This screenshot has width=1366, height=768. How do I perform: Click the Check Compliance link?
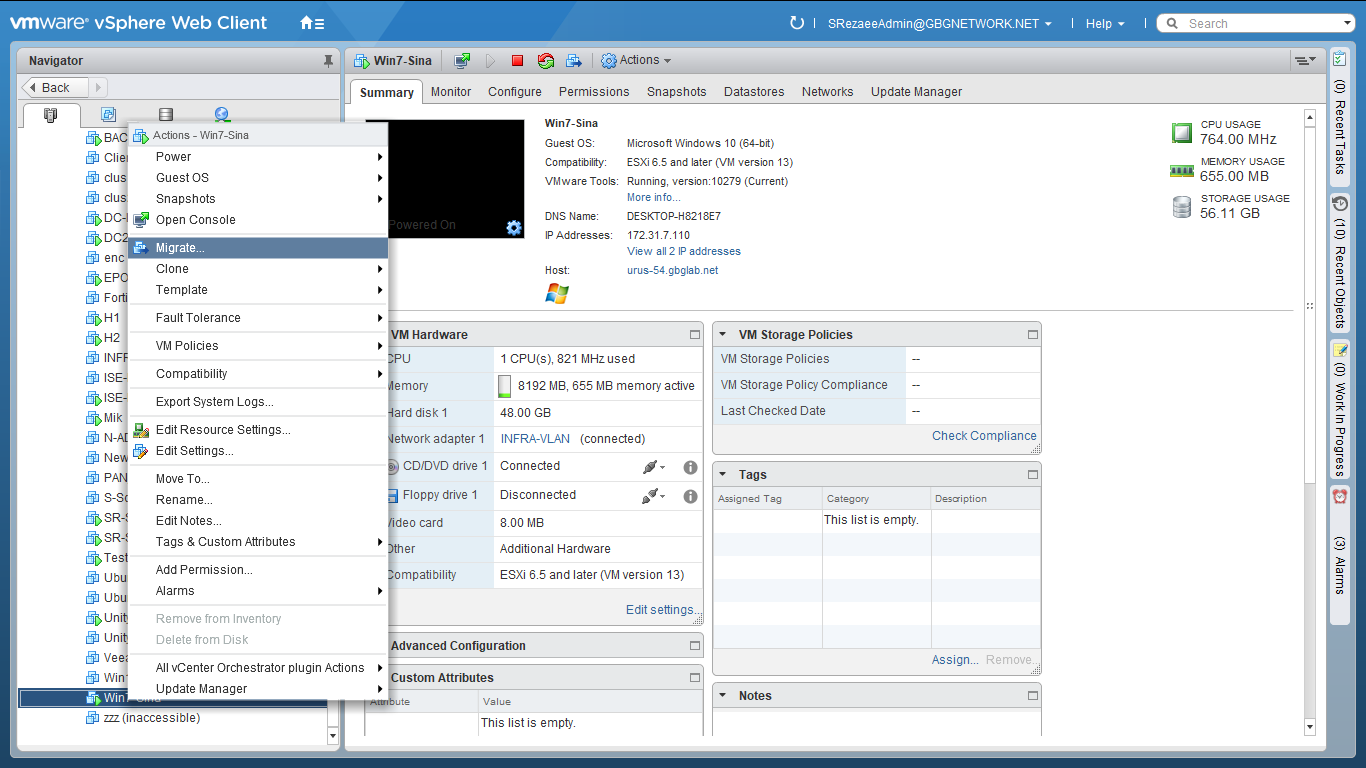point(984,436)
